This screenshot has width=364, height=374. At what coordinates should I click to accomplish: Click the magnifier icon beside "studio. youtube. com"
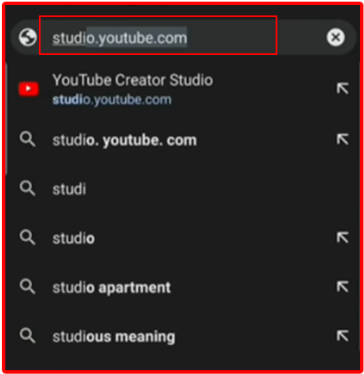[27, 139]
